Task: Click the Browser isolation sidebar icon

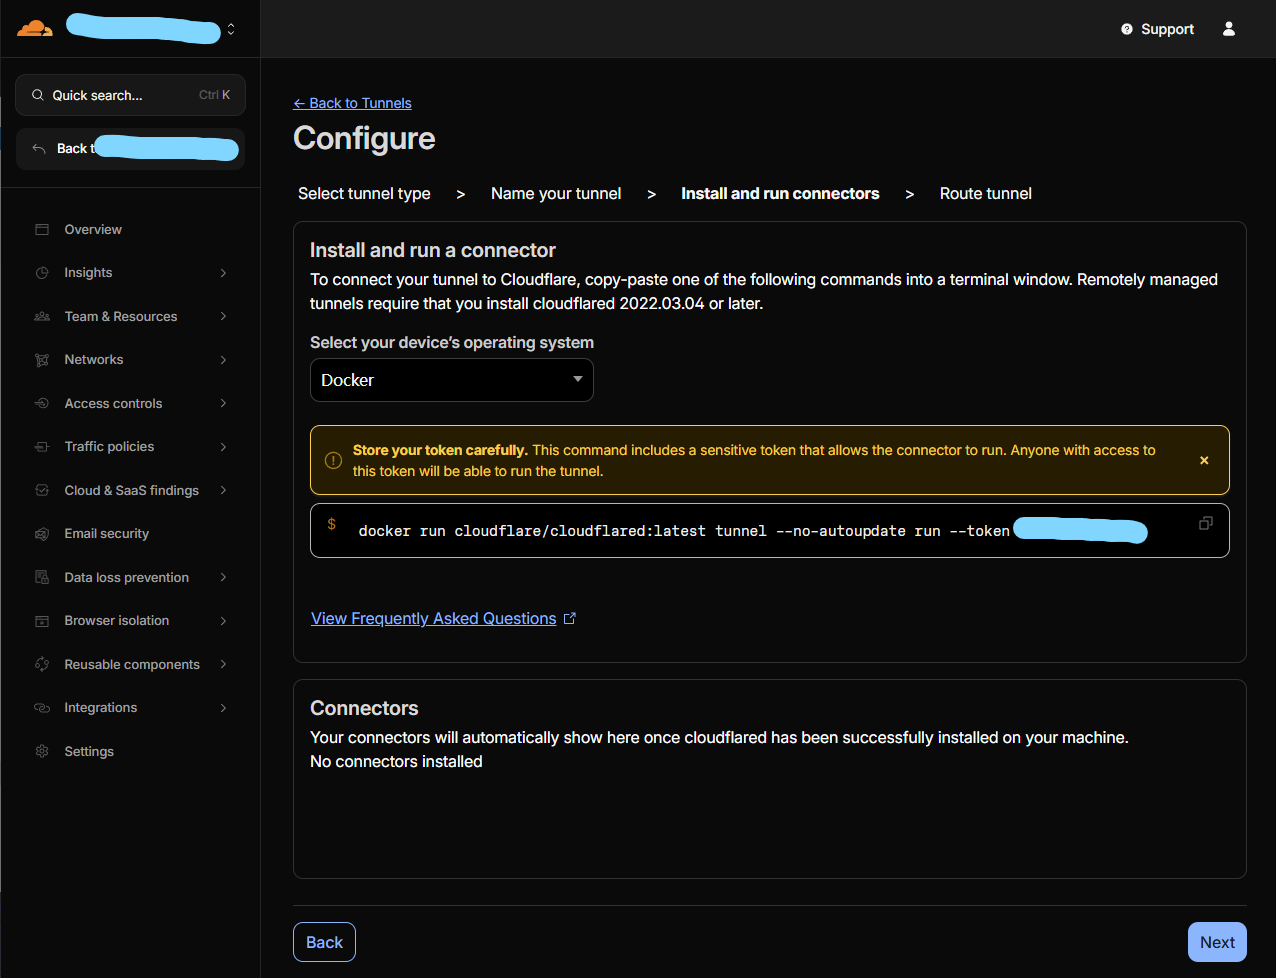Action: [x=42, y=621]
